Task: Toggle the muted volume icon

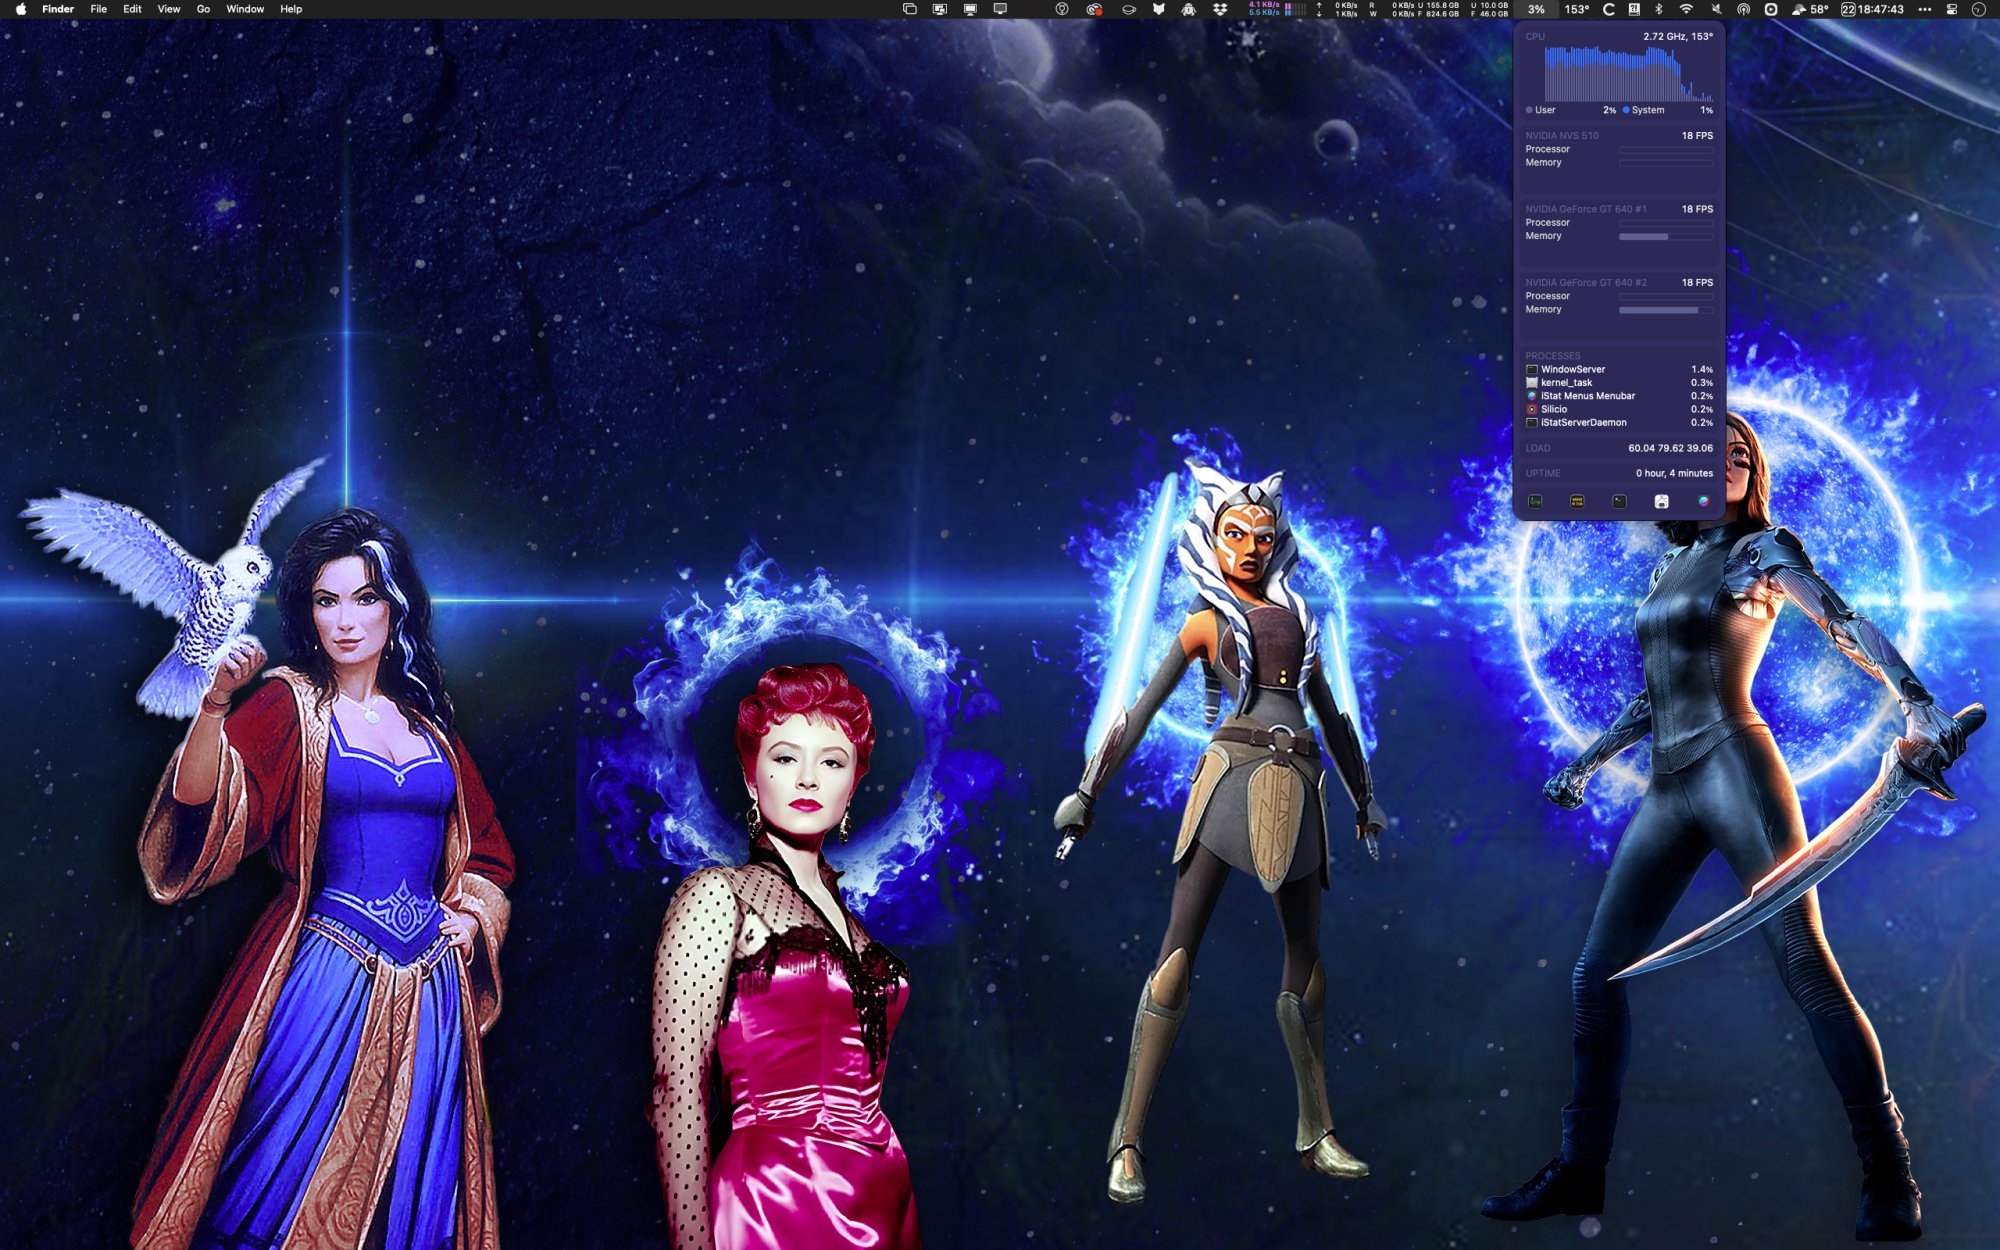Action: (x=1716, y=9)
